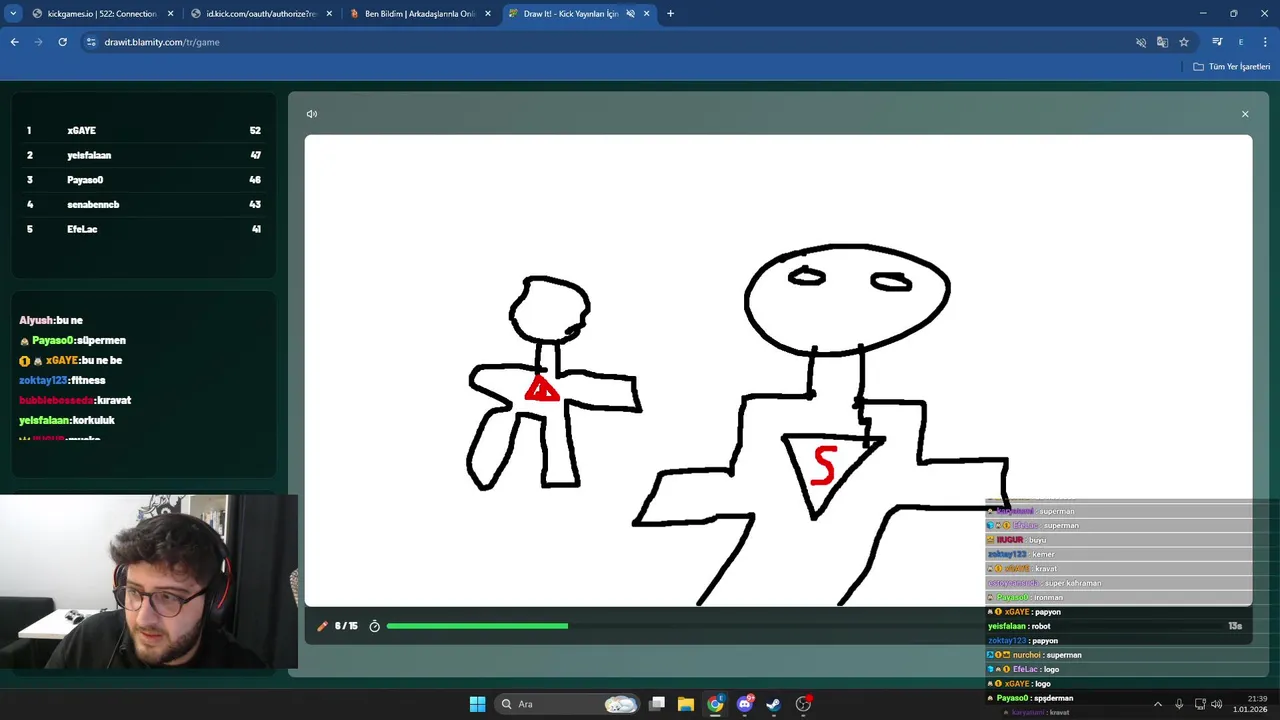1280x720 pixels.
Task: Click yeisfalaan's overlay message "robot"
Action: click(1040, 626)
